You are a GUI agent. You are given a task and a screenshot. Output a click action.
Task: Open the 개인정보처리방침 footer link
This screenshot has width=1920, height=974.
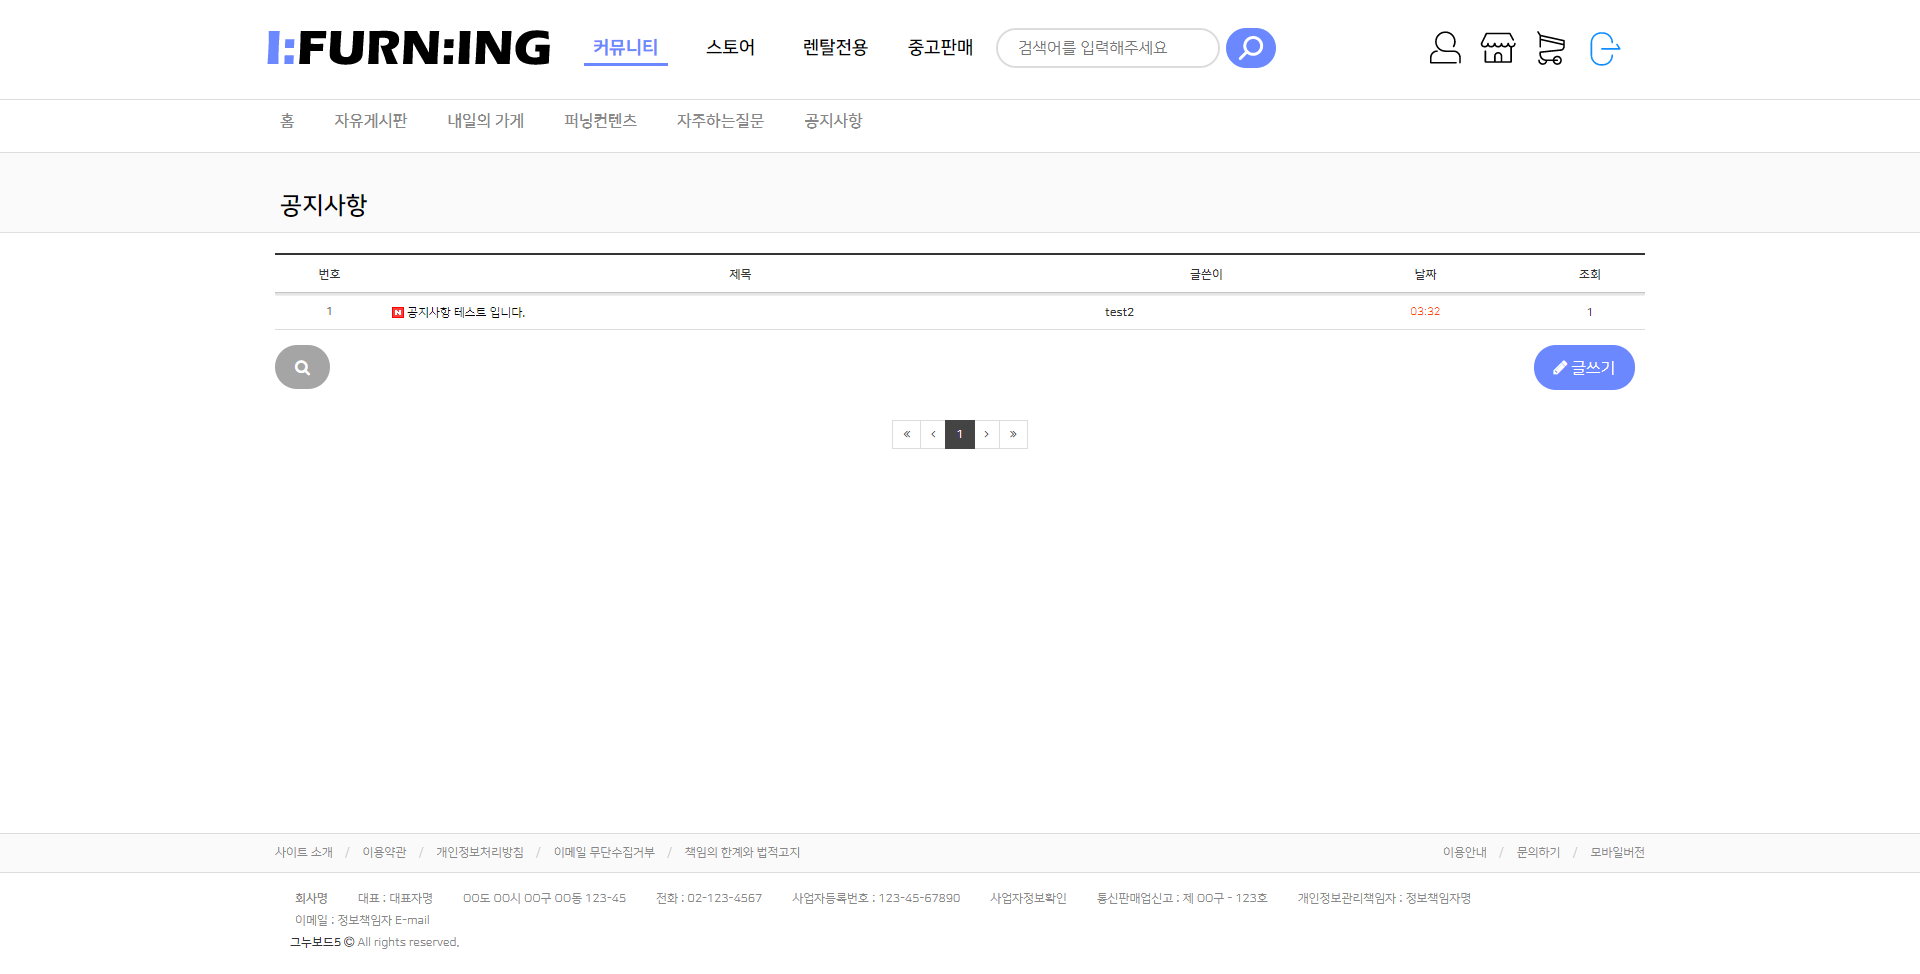point(479,852)
